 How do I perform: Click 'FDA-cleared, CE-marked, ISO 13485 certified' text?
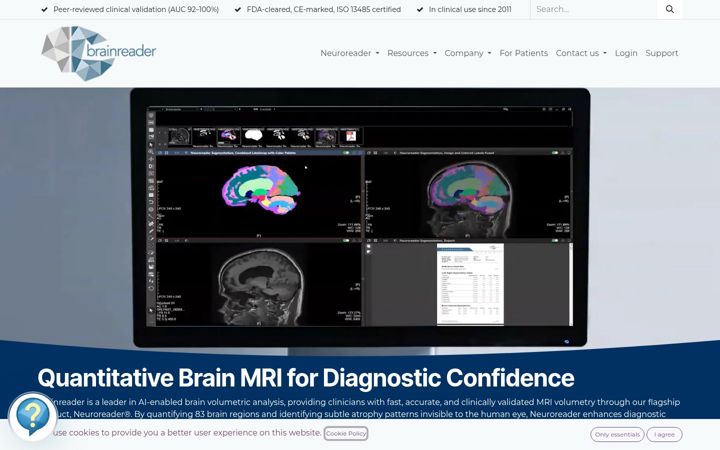coord(324,9)
